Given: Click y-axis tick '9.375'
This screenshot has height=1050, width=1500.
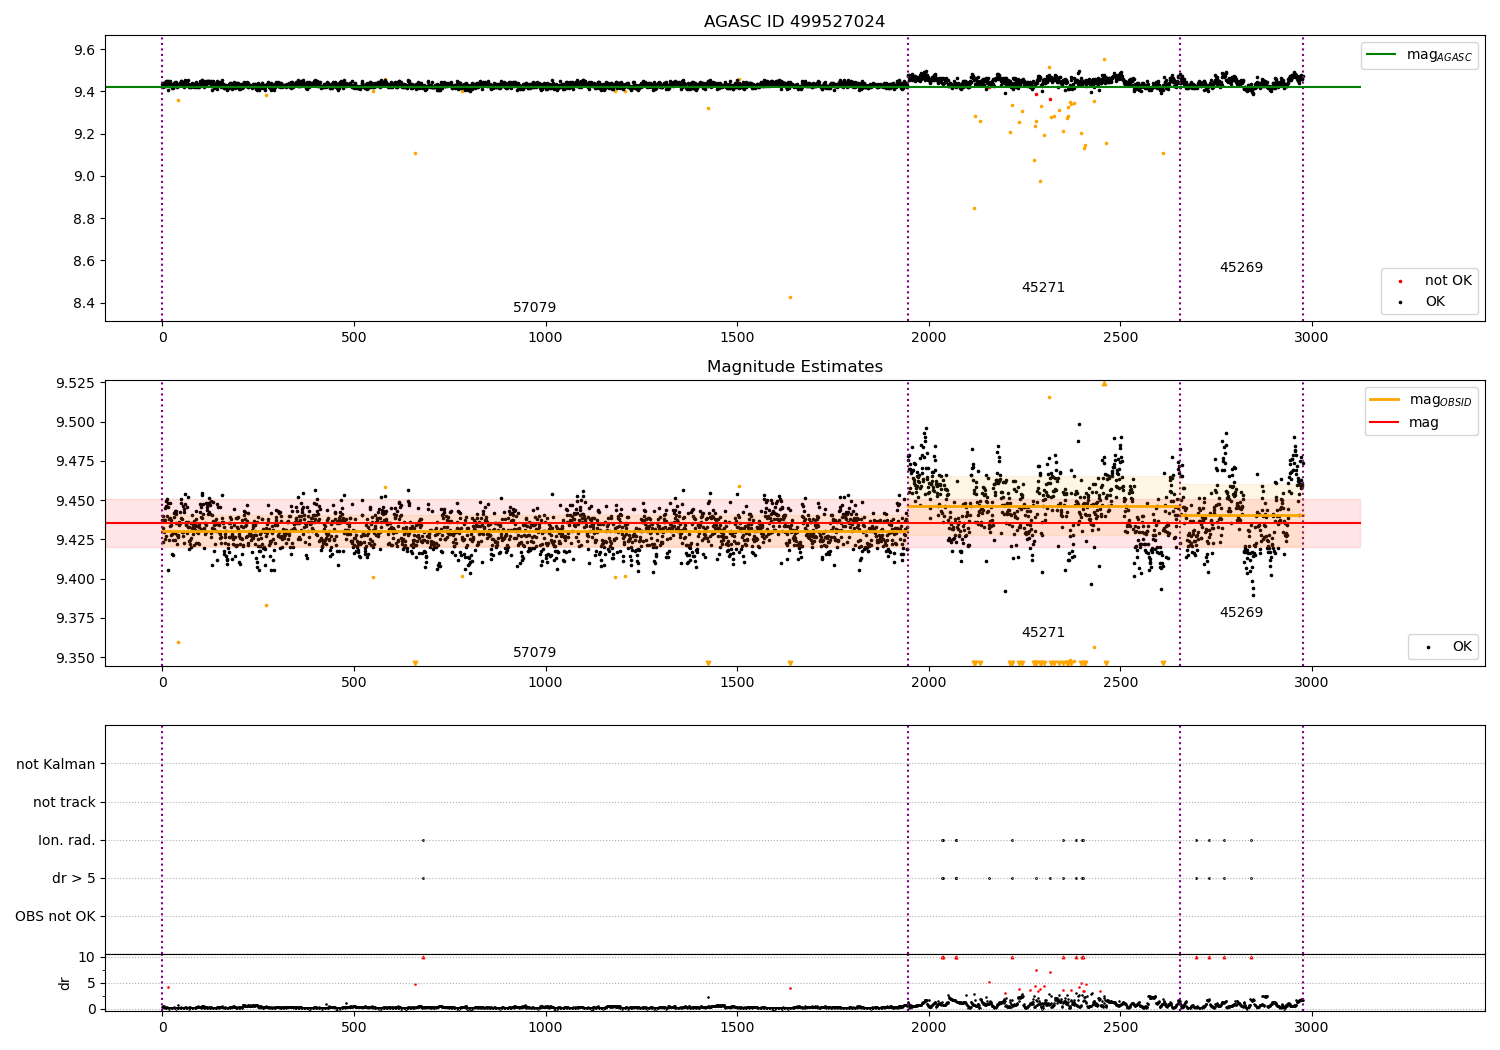Looking at the screenshot, I should point(77,619).
